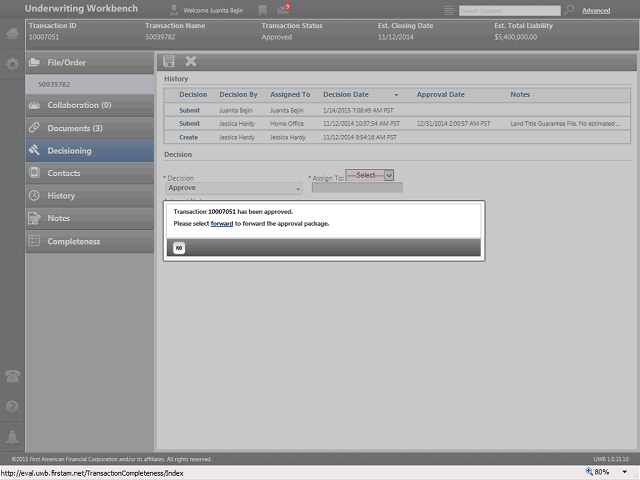The image size is (640, 480).
Task: Open the Notes menu item
Action: click(90, 218)
